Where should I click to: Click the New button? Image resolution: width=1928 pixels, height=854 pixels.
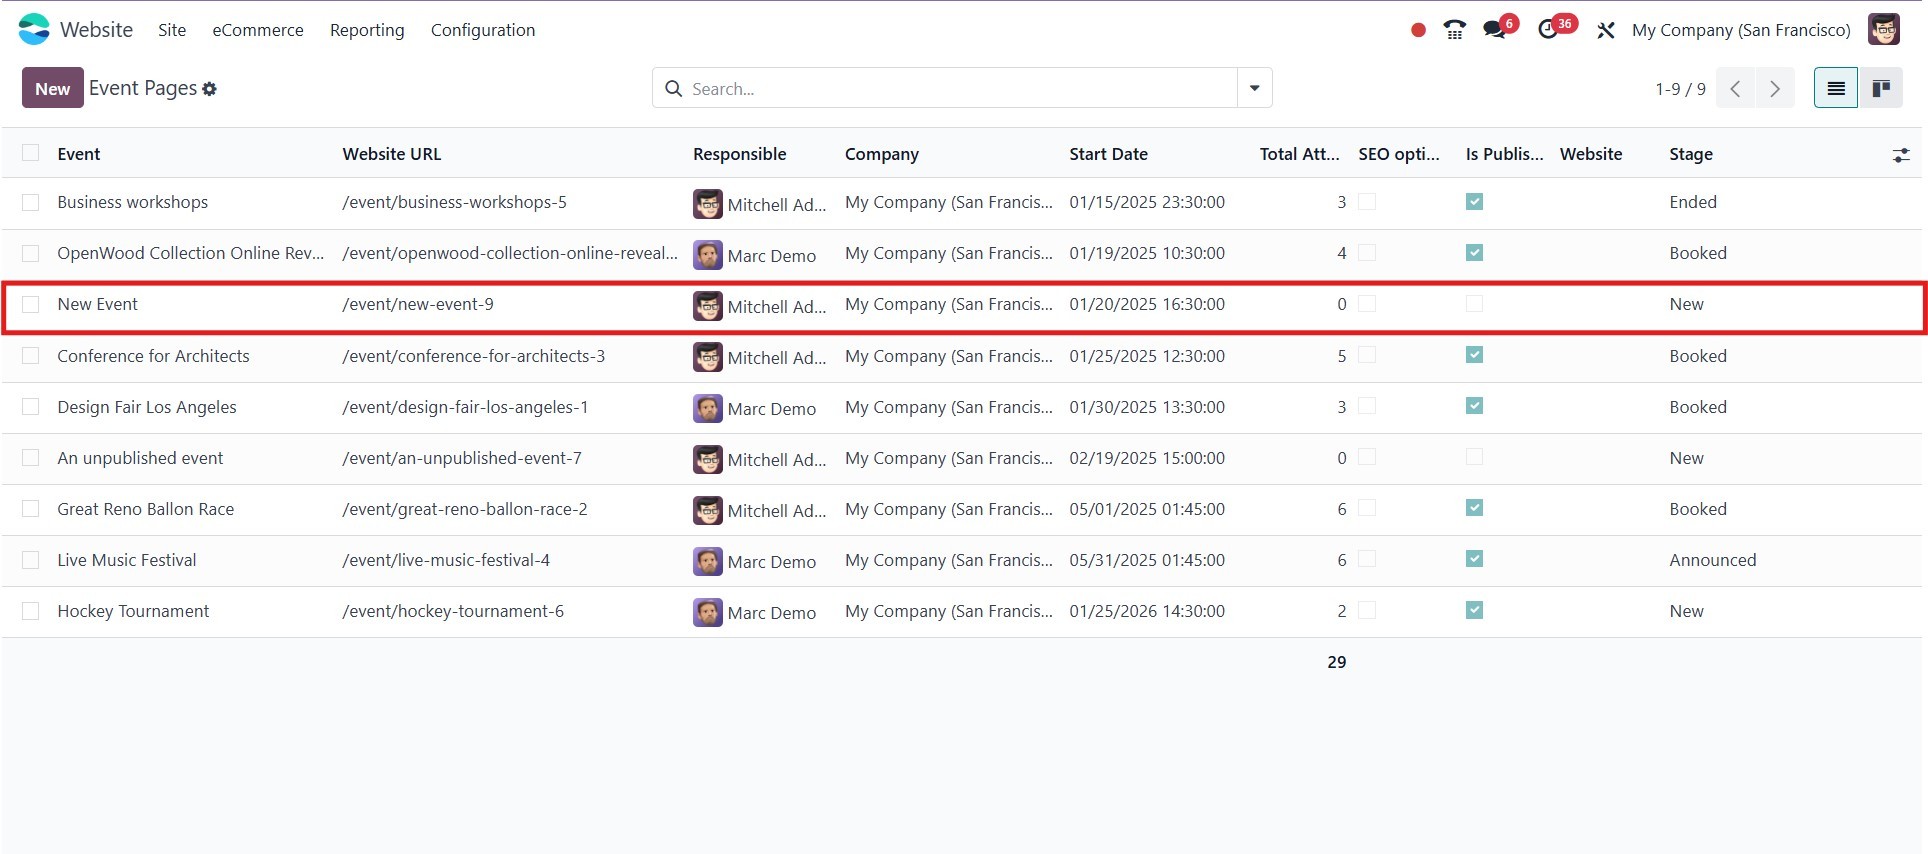pos(52,88)
